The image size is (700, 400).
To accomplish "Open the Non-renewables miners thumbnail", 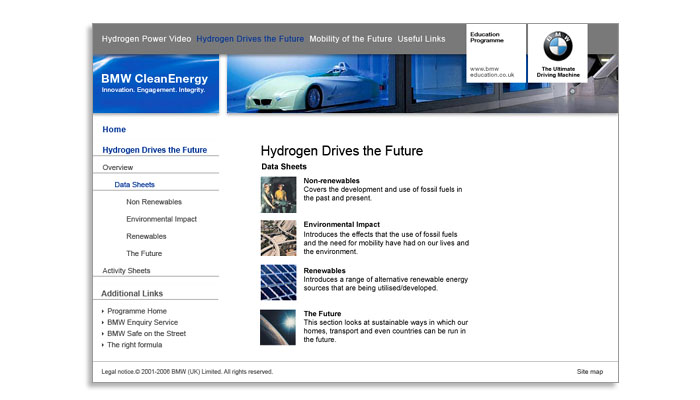I will tap(278, 195).
